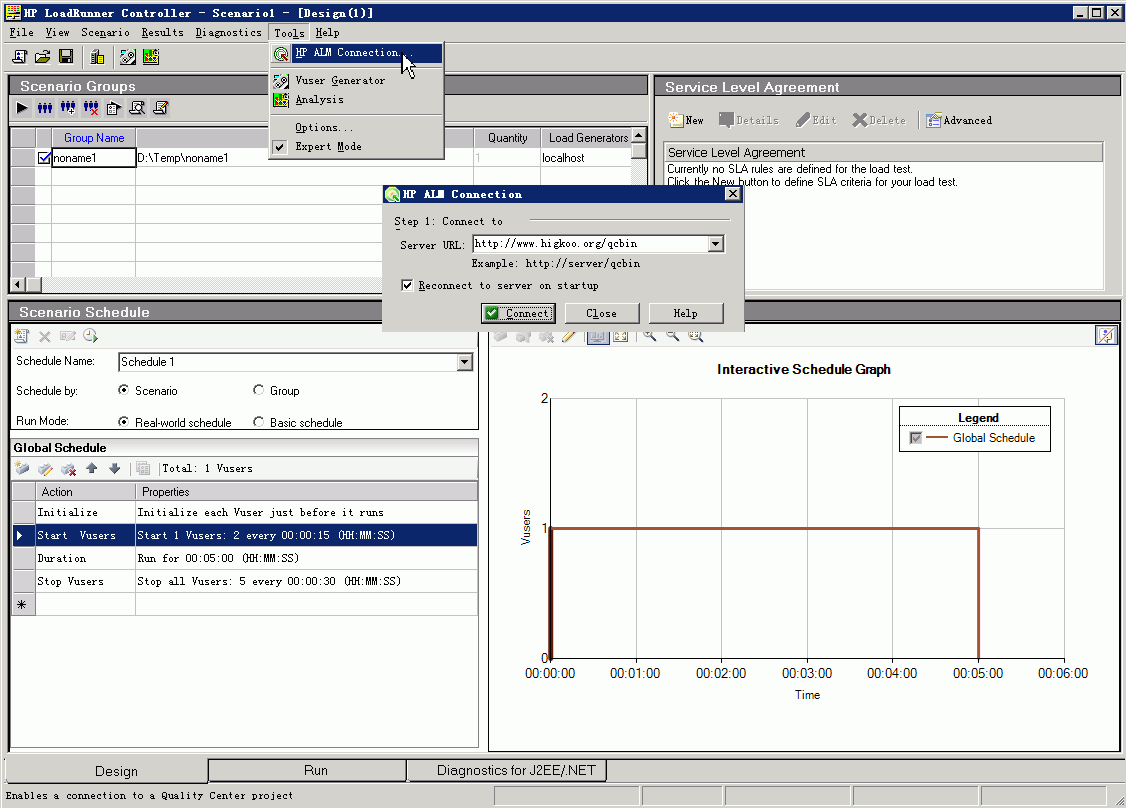Click the Scenario Groups left scroll arrow

point(18,284)
